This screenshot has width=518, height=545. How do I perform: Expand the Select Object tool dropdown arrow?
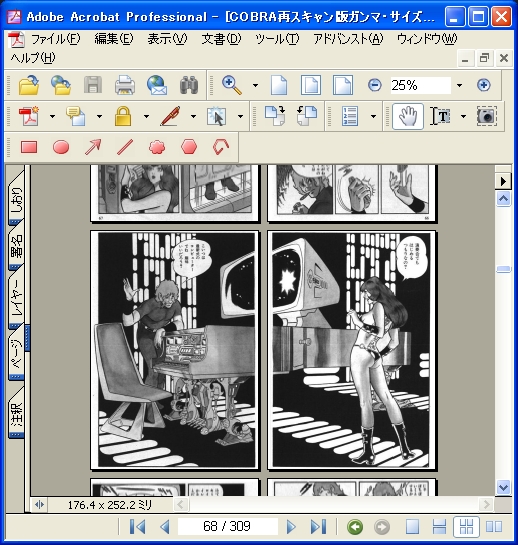coord(240,116)
